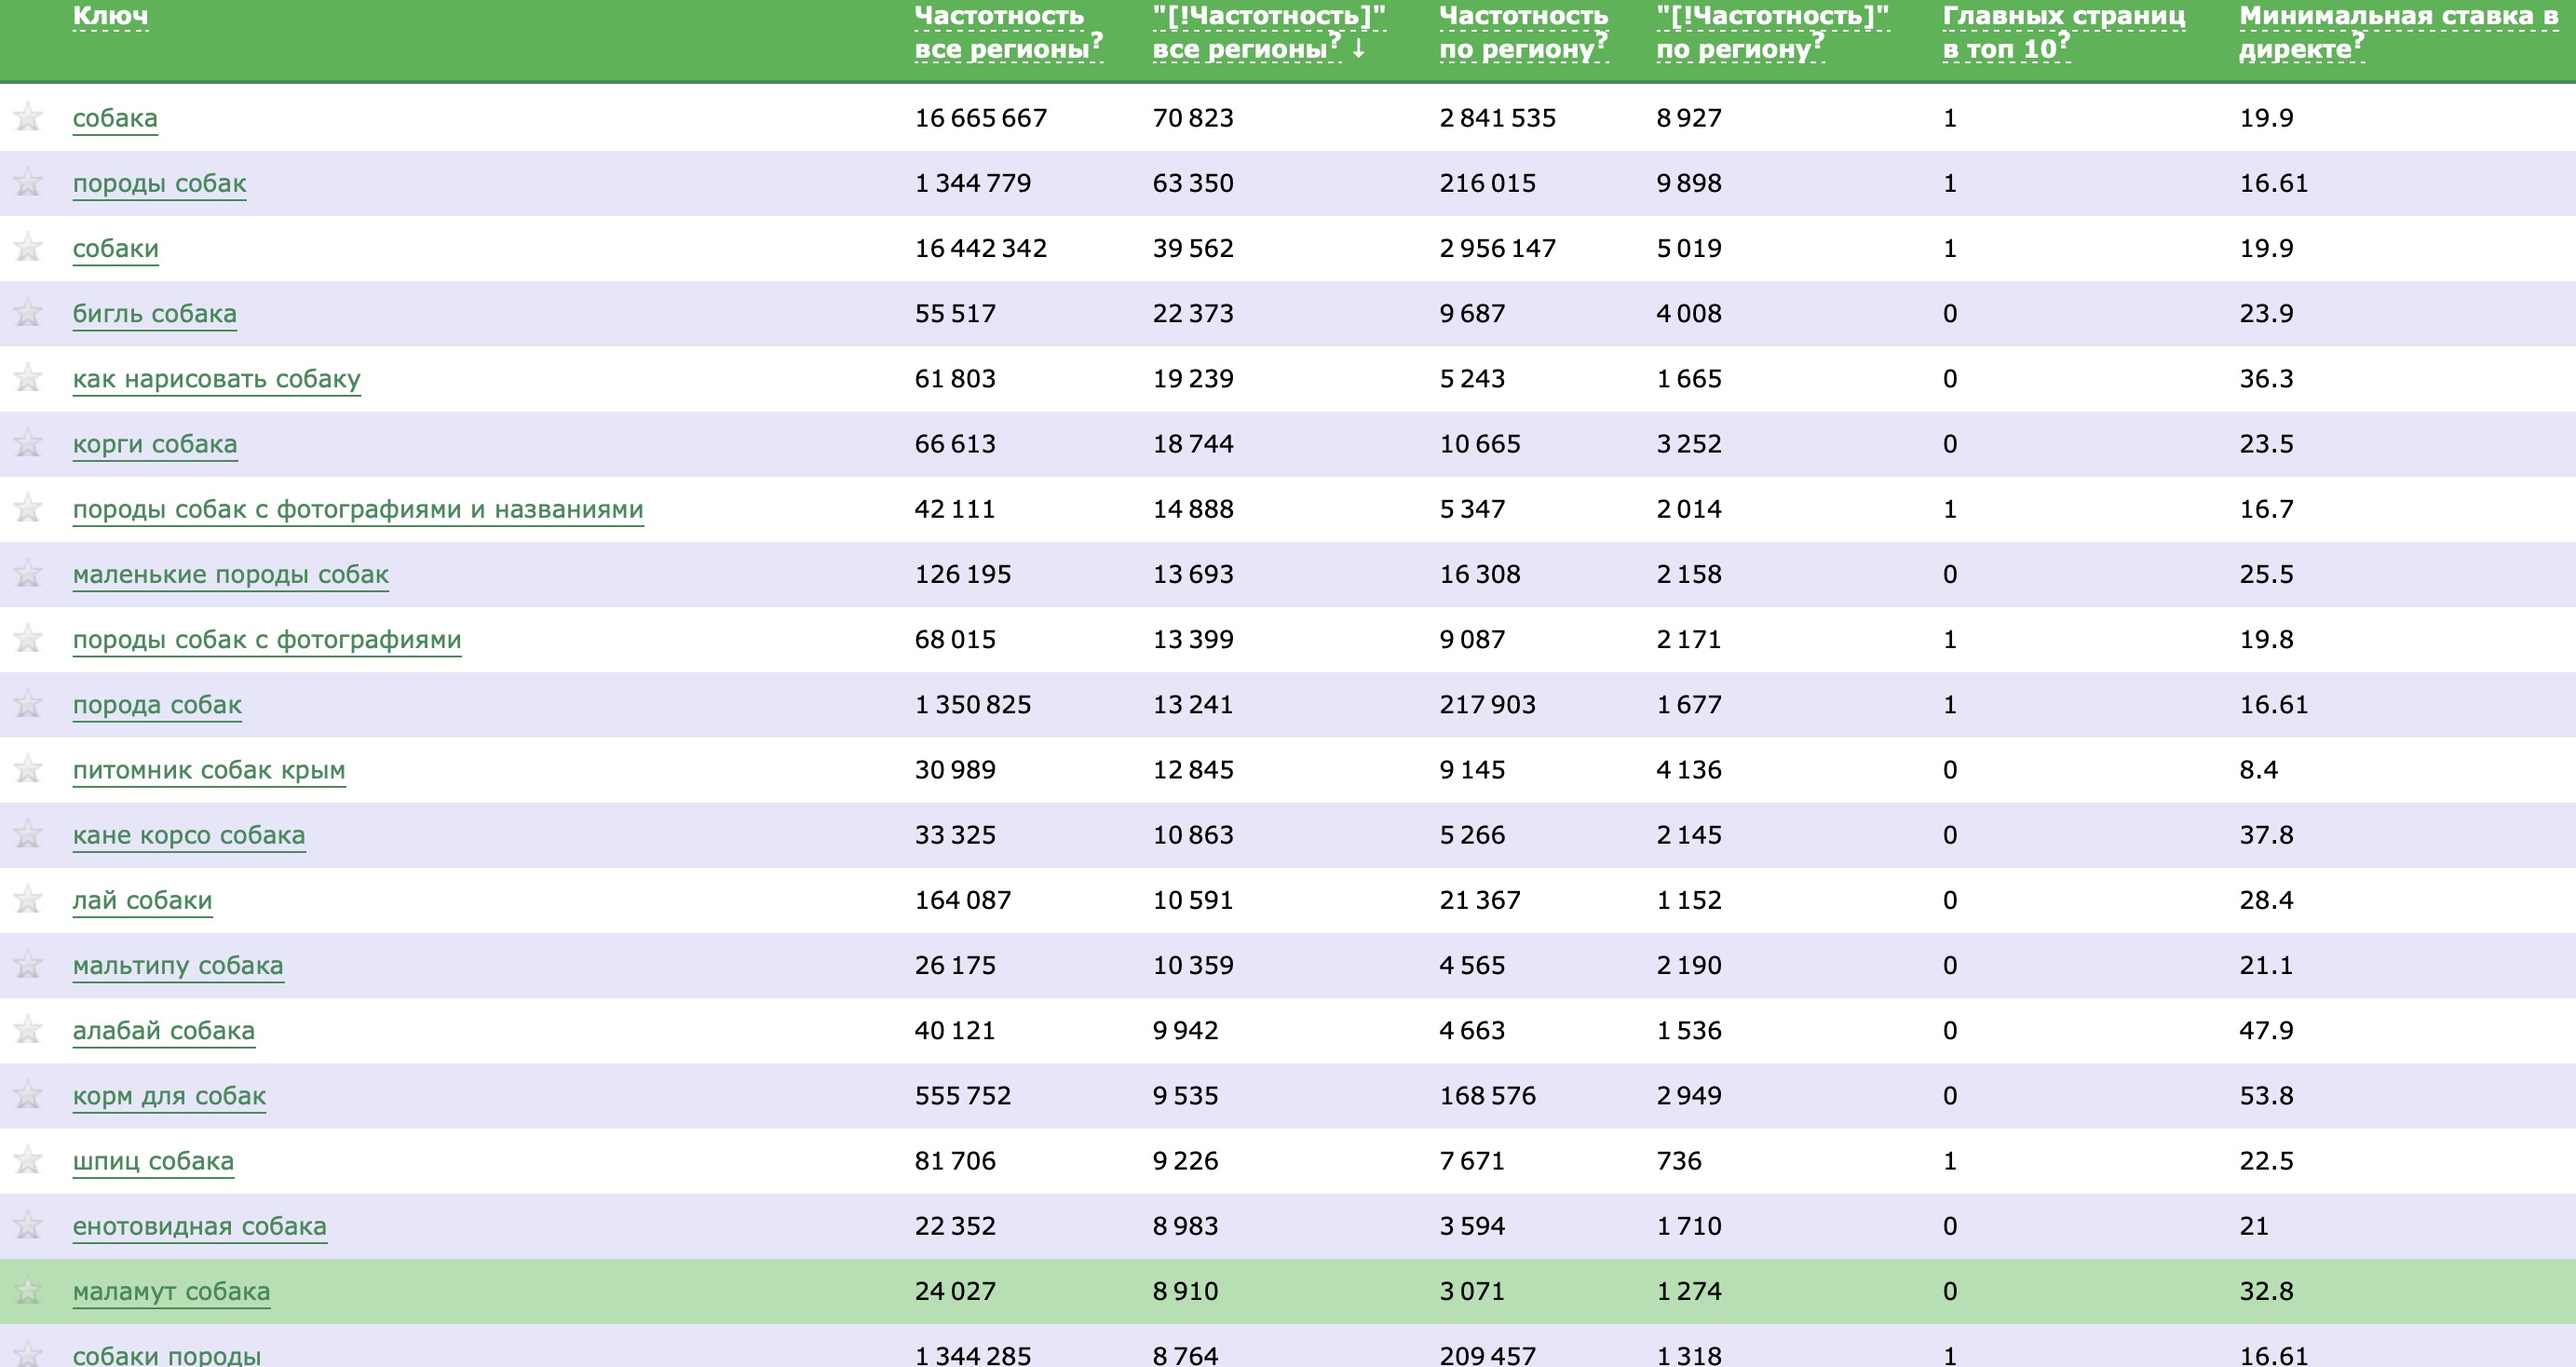Viewport: 2576px width, 1367px height.
Task: Star the 'как нарисовать собаку' row
Action: tap(28, 378)
